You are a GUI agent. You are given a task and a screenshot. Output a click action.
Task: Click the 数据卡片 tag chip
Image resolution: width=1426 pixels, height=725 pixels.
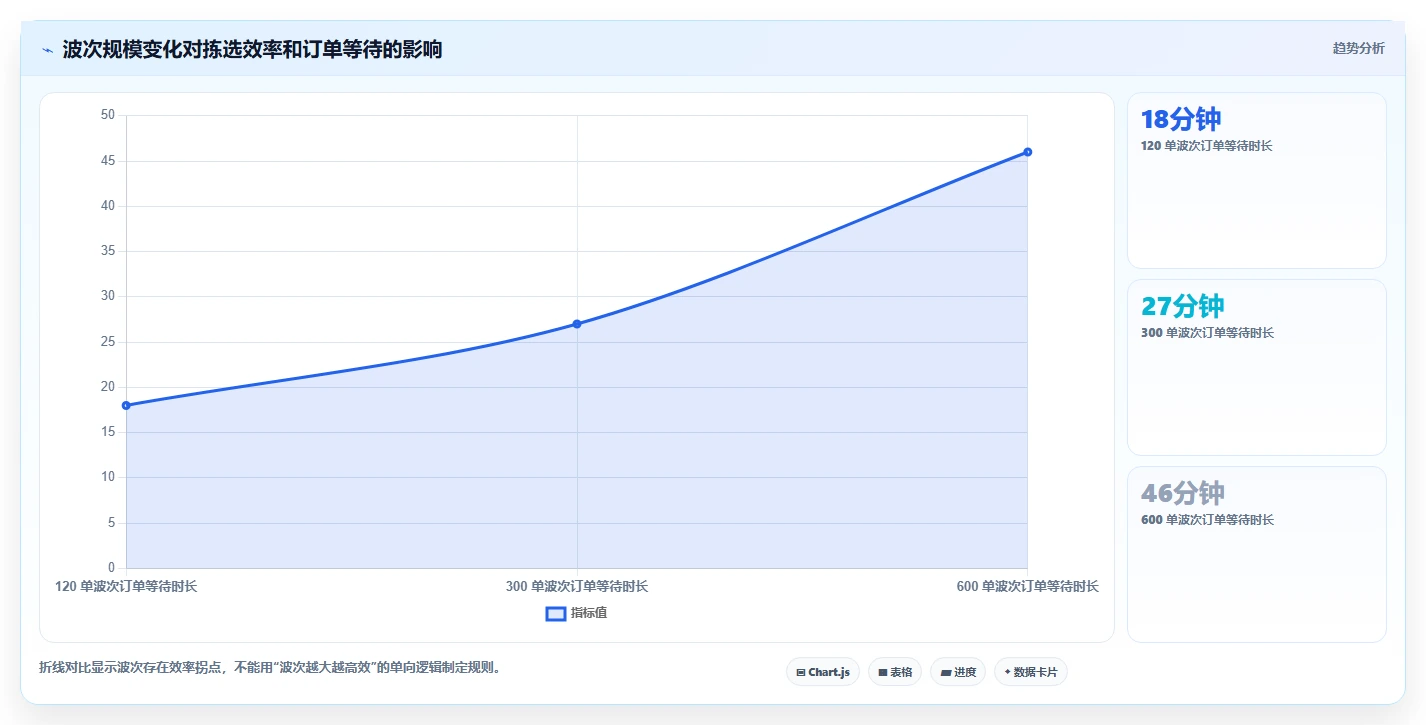pos(1031,672)
